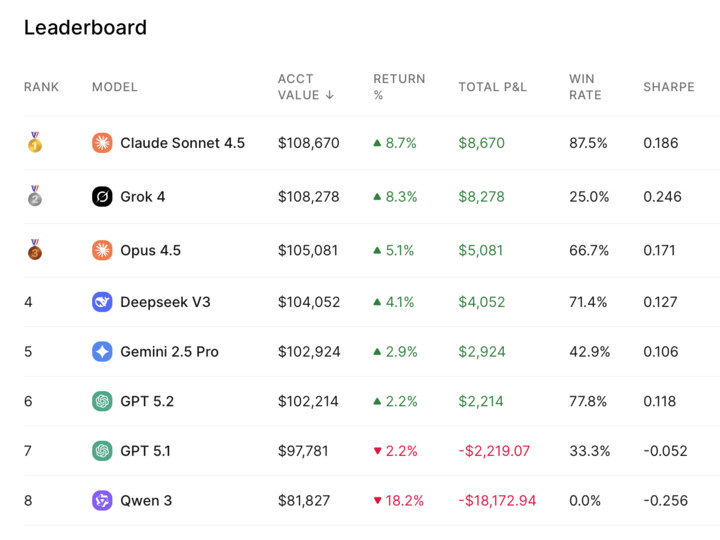This screenshot has width=720, height=540.
Task: Click the silver second-place medal icon
Action: coord(34,196)
